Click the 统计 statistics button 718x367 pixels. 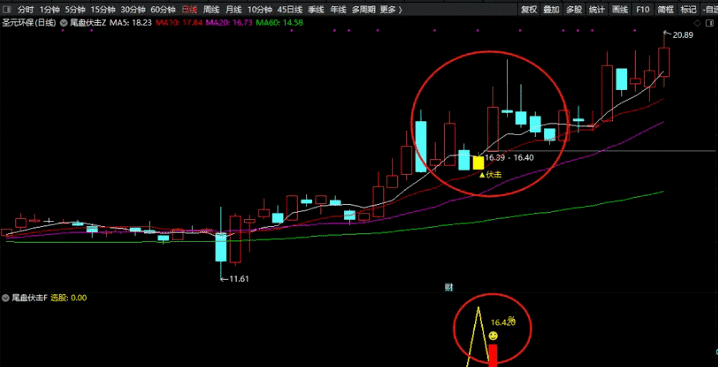coord(597,9)
